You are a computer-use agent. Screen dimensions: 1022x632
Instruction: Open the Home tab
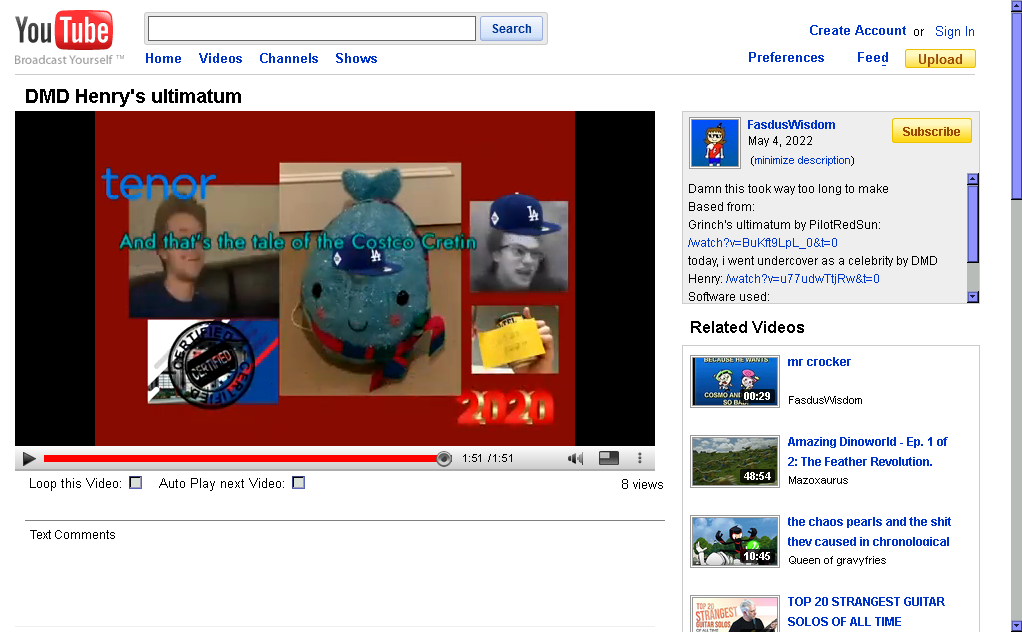163,58
